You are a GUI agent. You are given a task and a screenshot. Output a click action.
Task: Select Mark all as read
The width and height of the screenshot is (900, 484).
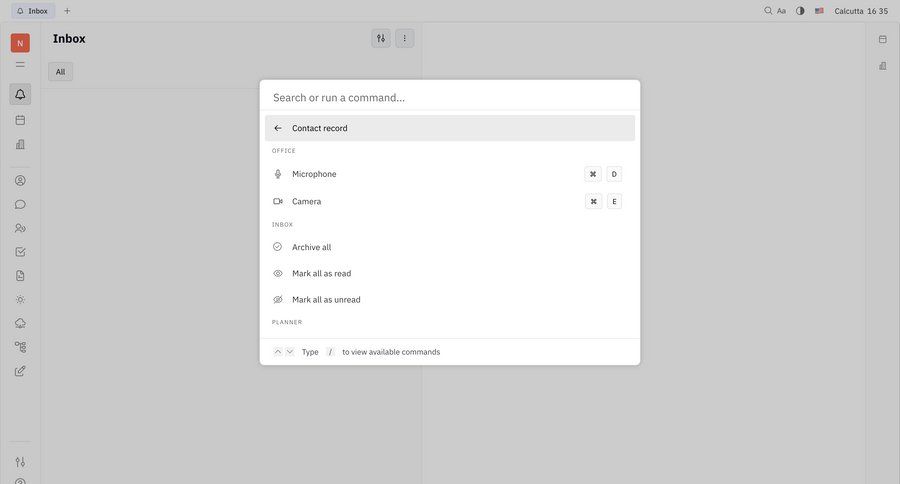321,273
